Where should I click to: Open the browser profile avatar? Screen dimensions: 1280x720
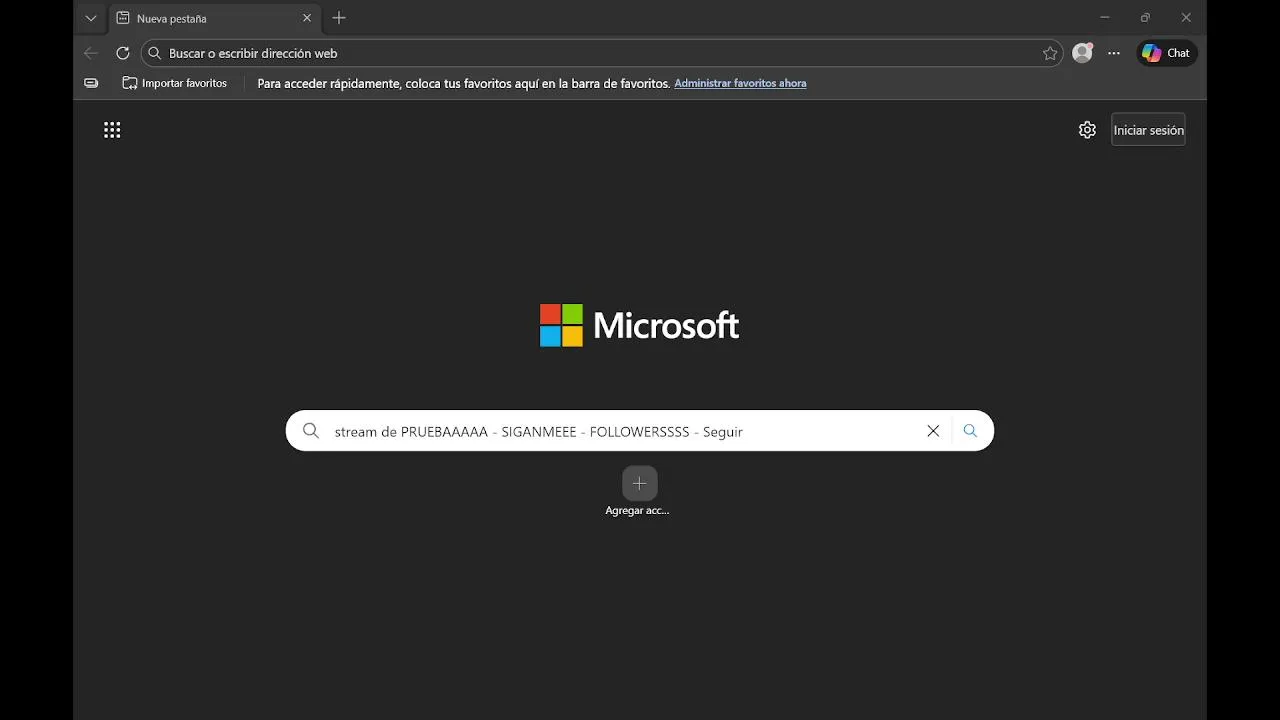[1082, 53]
